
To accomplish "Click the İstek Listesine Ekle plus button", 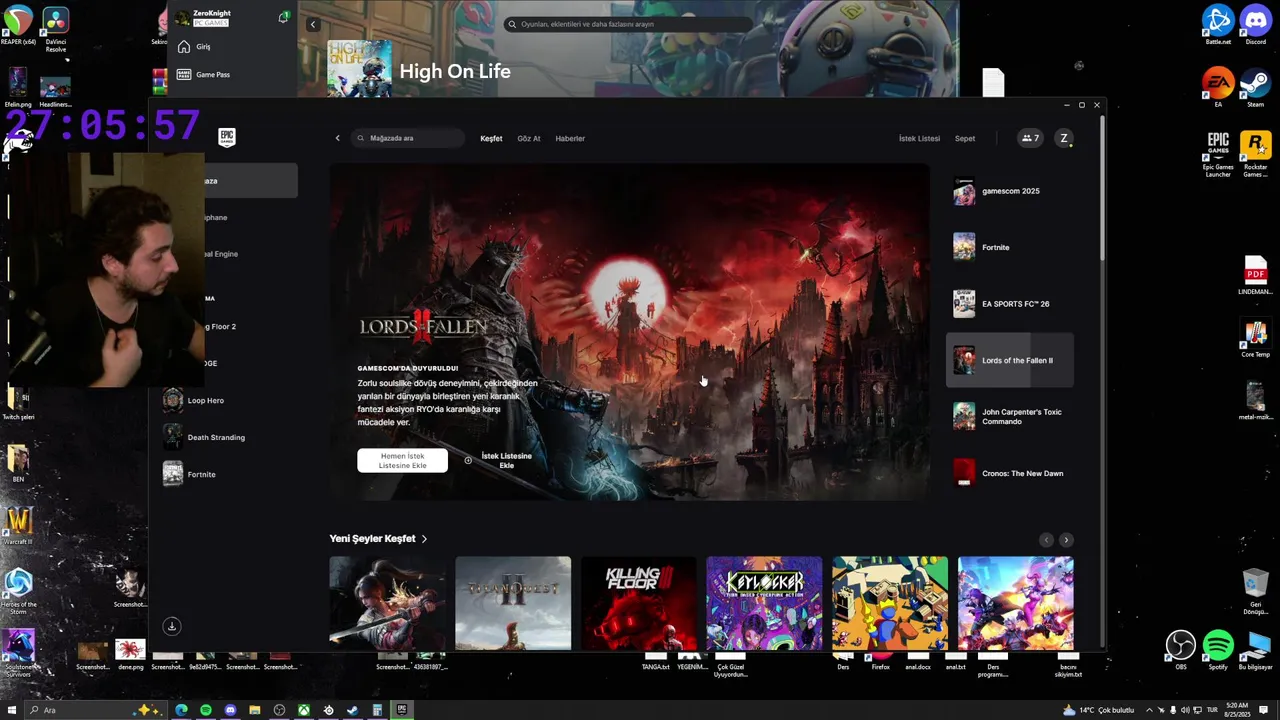I will pyautogui.click(x=499, y=460).
